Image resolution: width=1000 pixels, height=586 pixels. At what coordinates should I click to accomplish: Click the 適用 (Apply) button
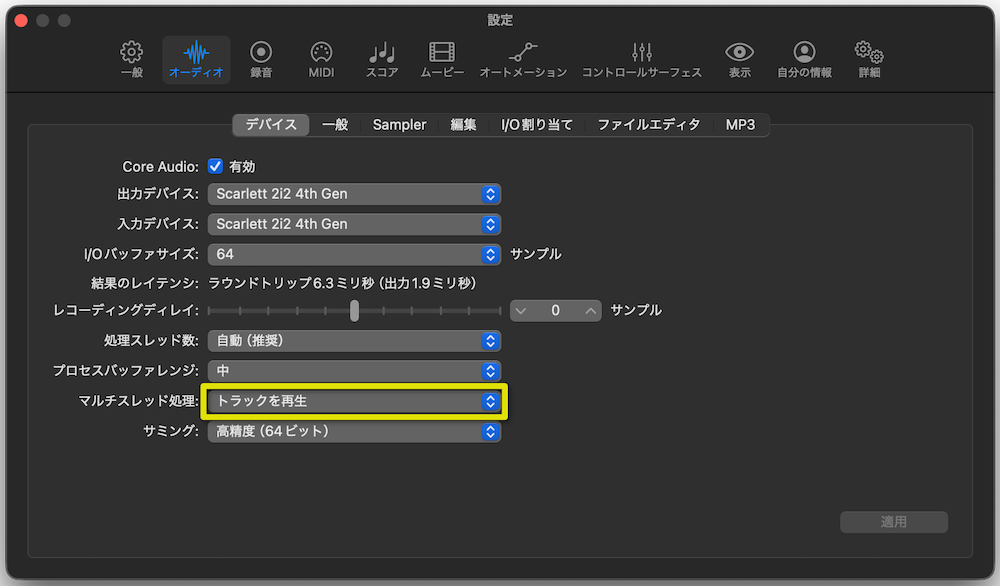tap(893, 521)
